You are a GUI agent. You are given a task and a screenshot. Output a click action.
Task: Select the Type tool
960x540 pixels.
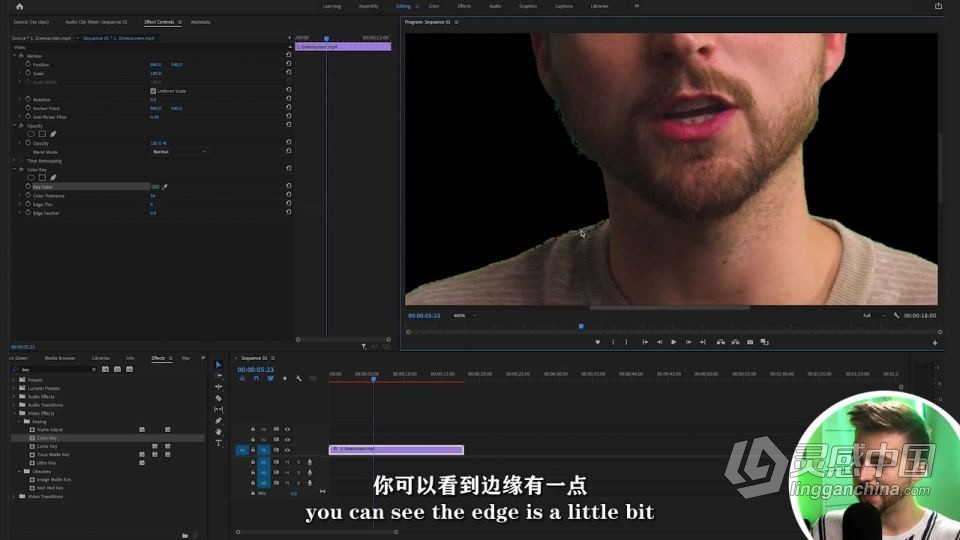pos(219,443)
